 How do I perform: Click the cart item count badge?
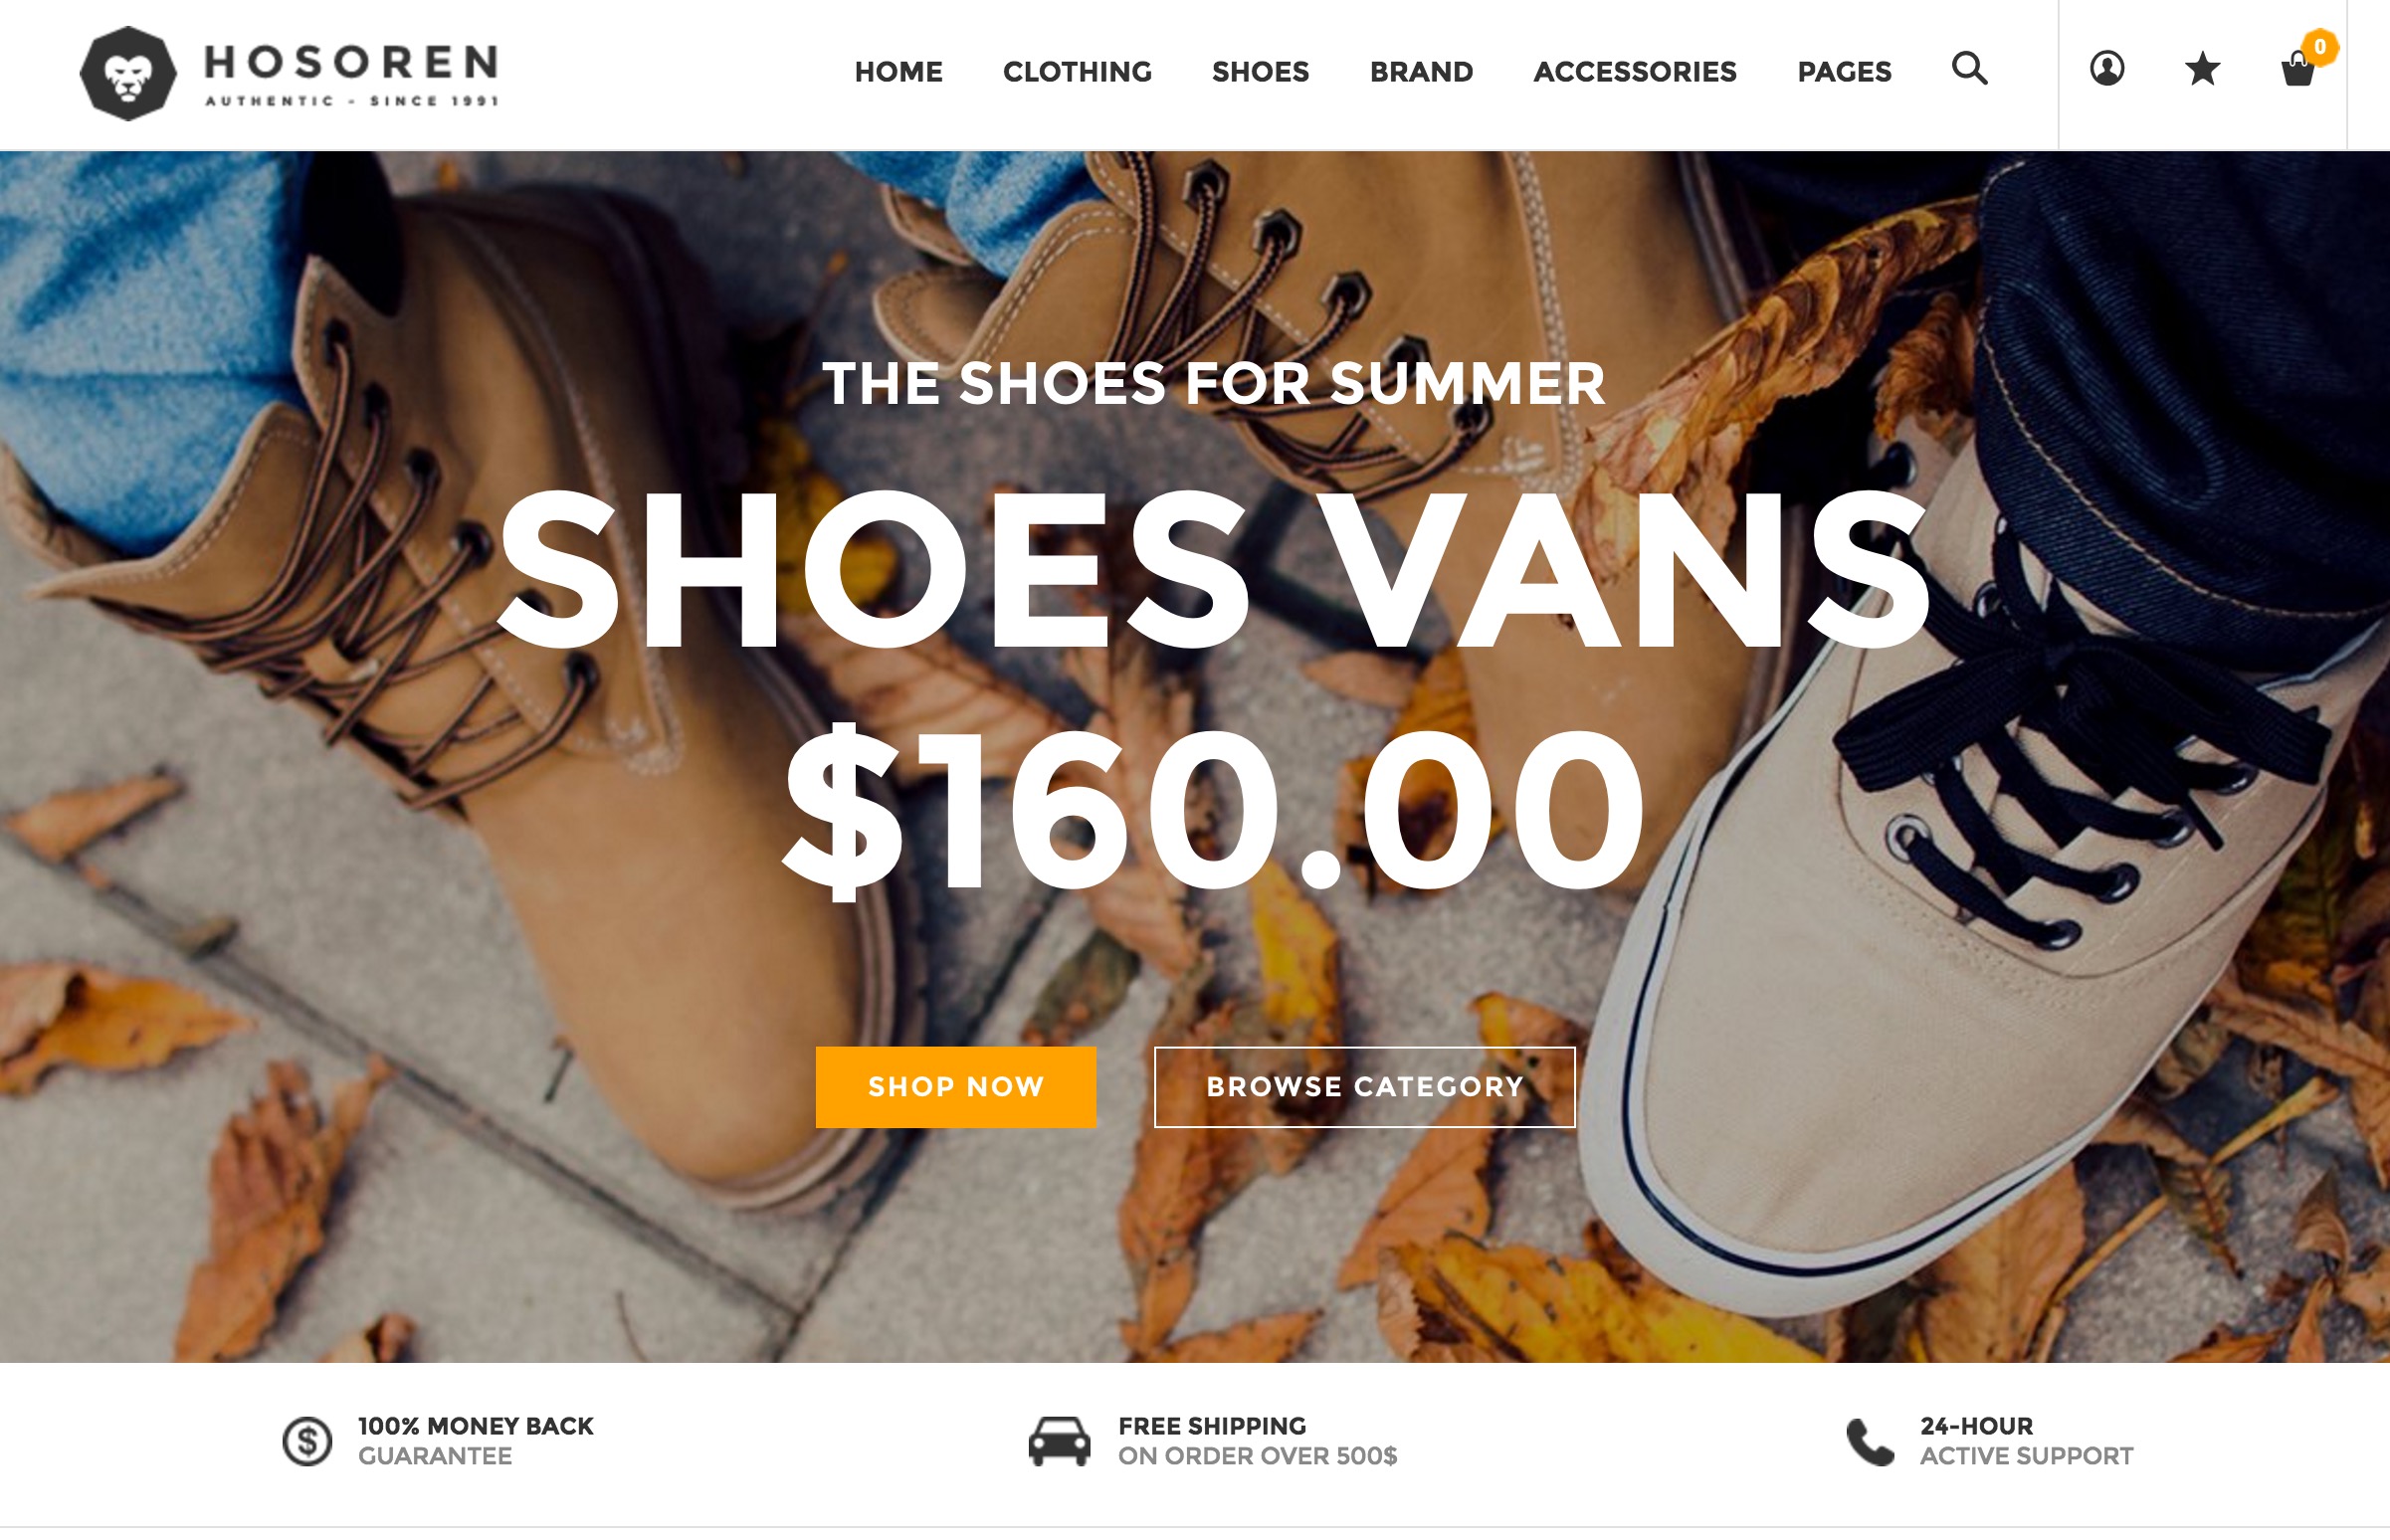click(2320, 47)
